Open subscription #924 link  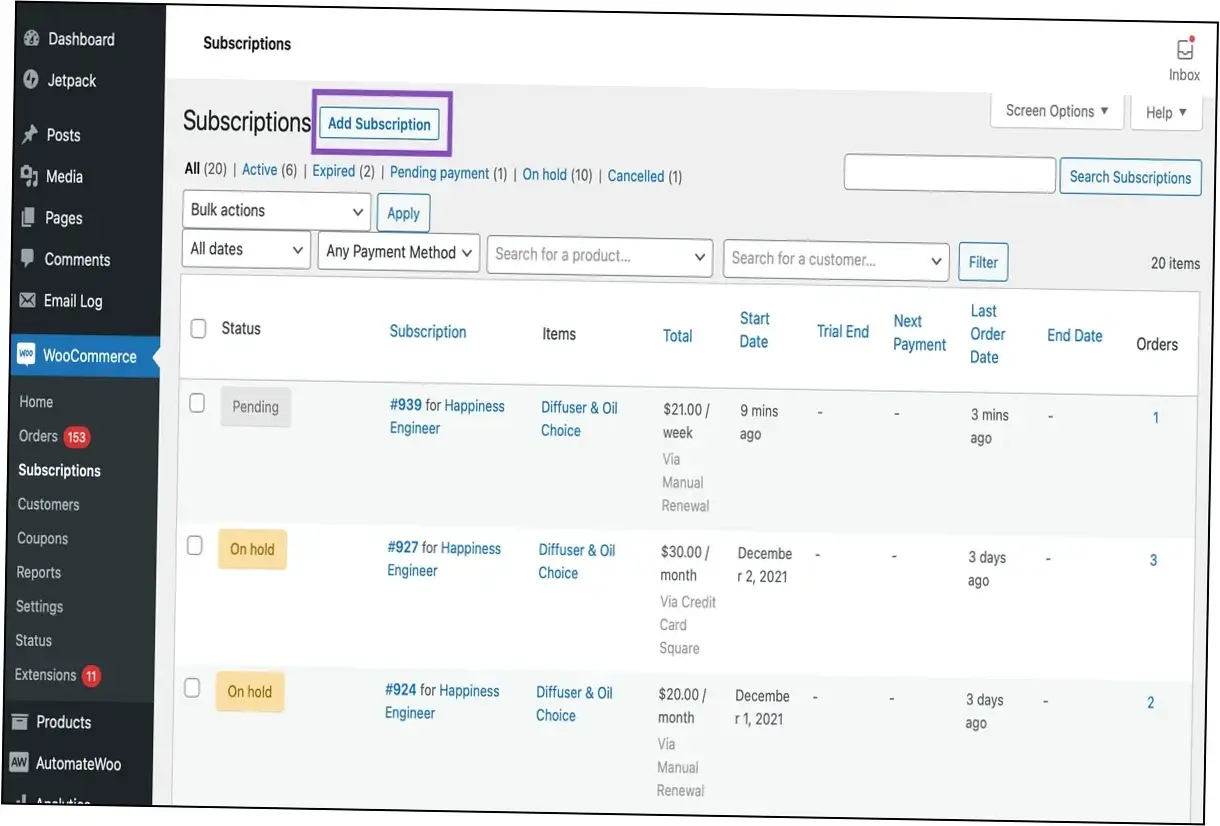click(402, 690)
